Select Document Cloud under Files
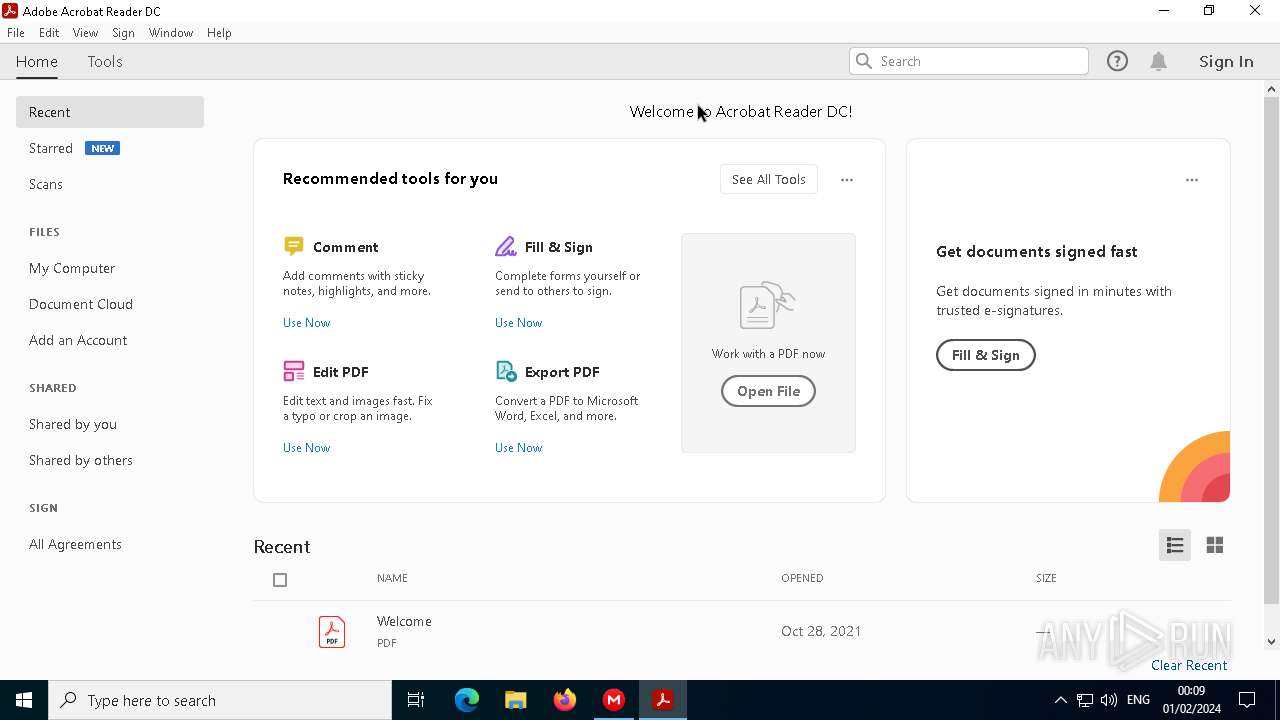 [x=81, y=304]
